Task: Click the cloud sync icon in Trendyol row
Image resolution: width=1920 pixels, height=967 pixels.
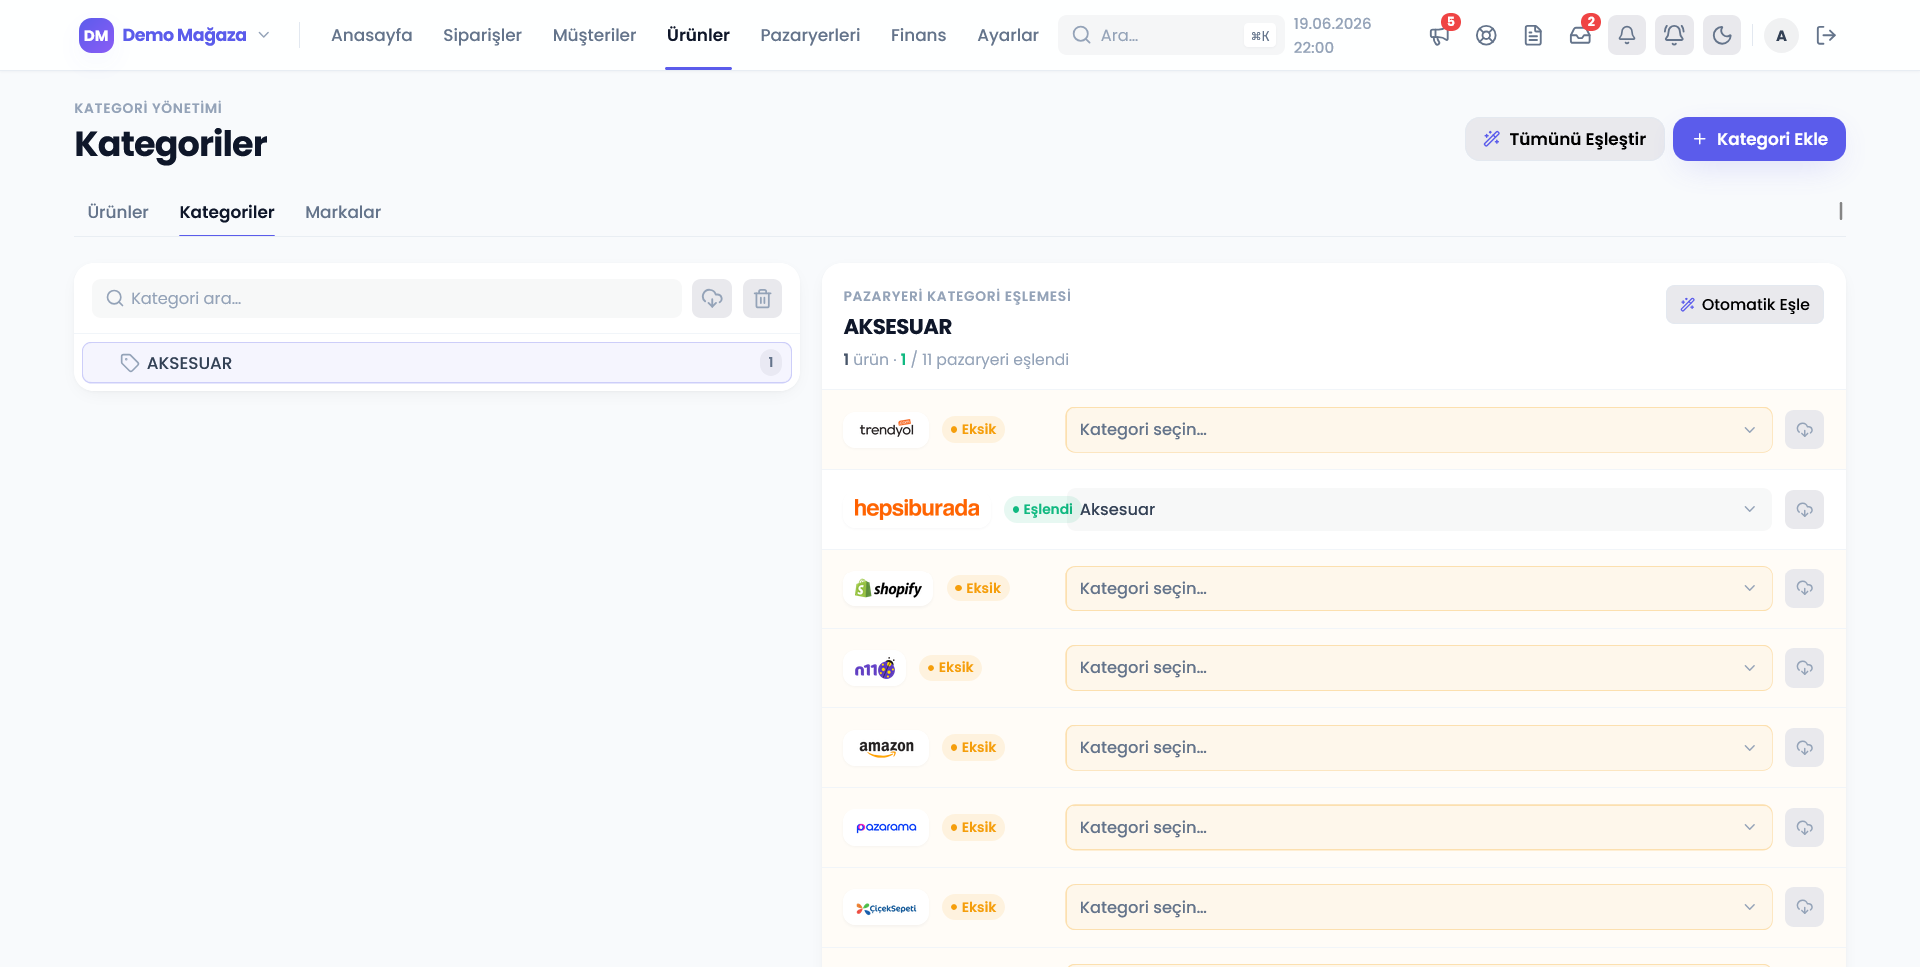Action: (x=1804, y=430)
